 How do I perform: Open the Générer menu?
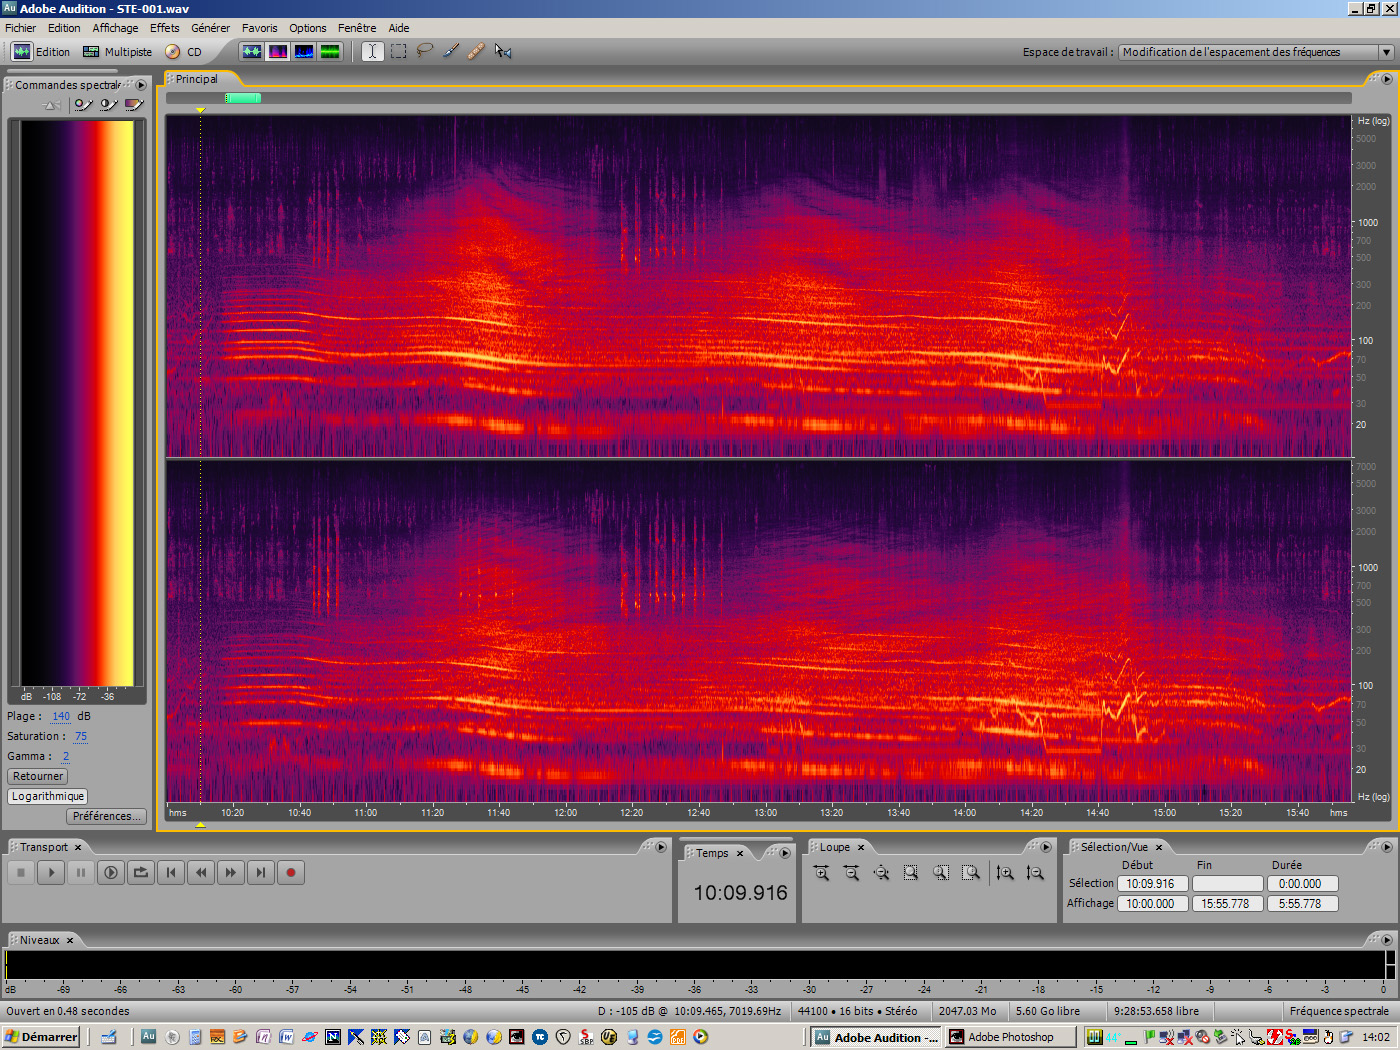point(210,28)
